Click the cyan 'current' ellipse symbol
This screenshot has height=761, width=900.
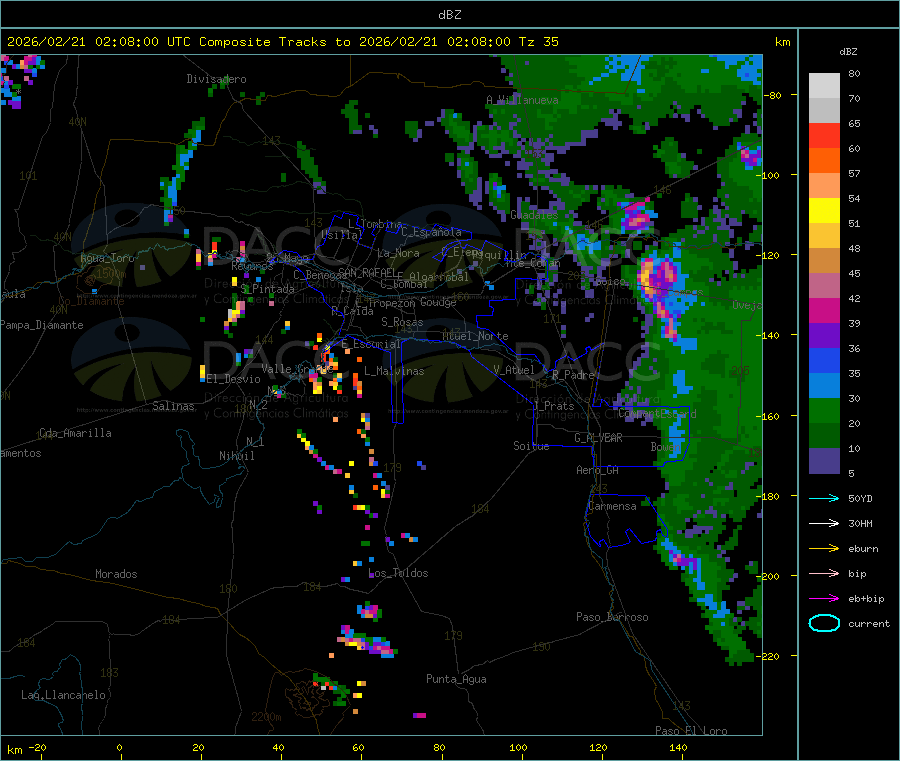click(x=824, y=623)
